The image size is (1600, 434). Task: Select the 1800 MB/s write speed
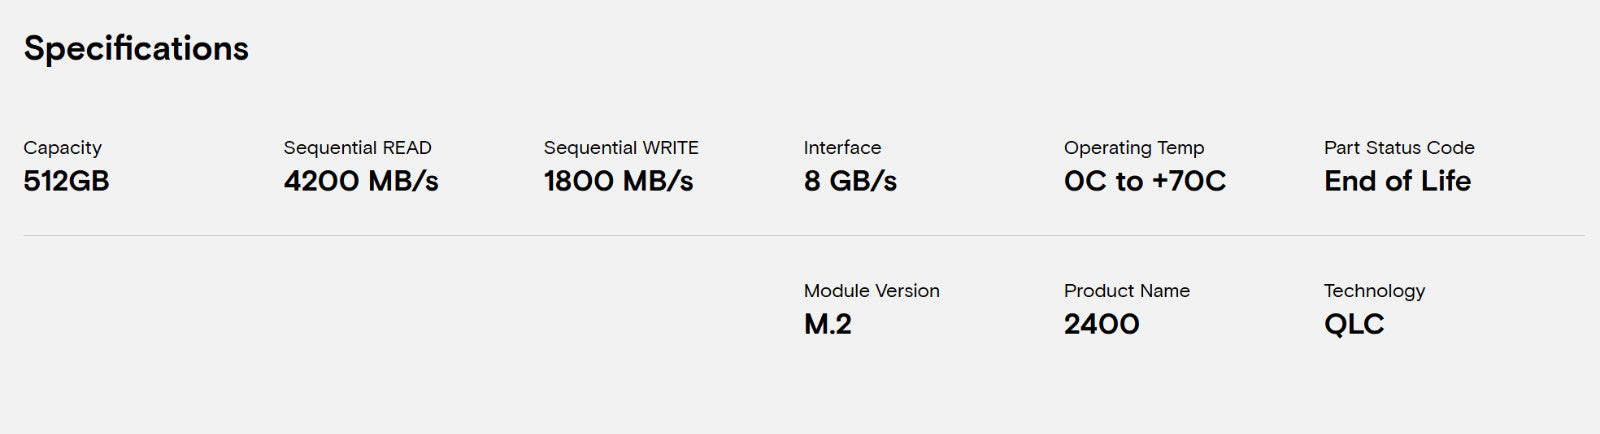tap(618, 181)
